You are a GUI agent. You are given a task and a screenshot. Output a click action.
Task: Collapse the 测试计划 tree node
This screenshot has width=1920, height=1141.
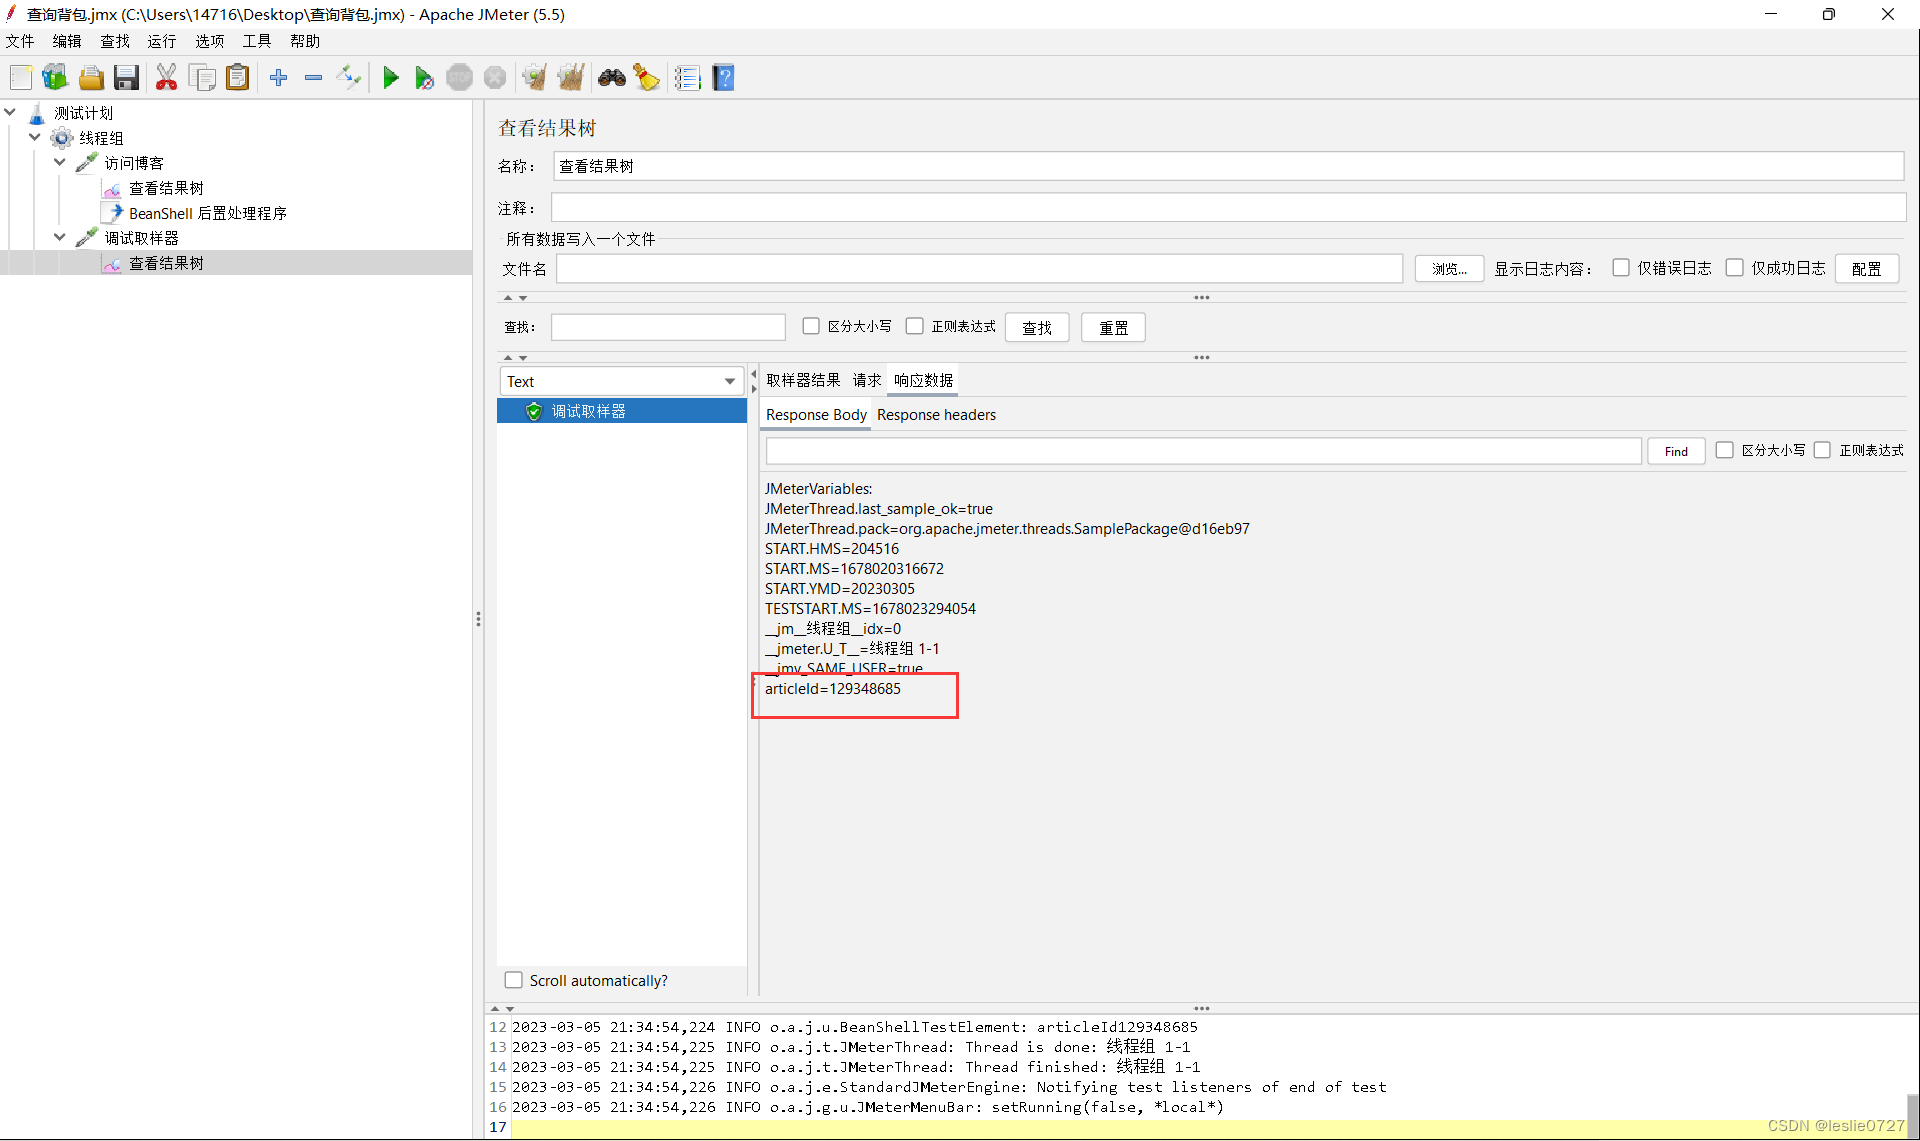(10, 113)
